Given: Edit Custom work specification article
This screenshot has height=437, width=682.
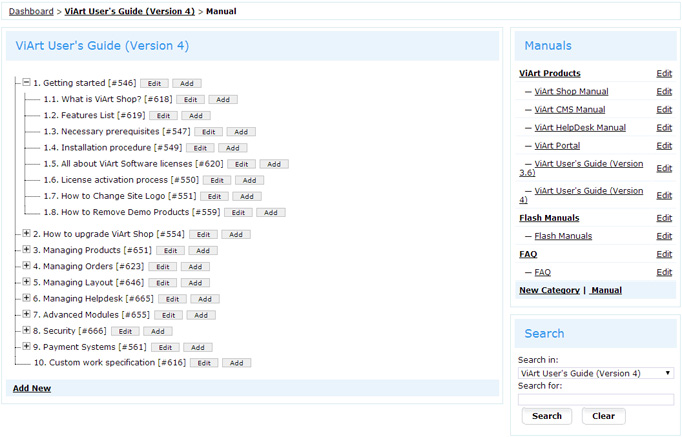Looking at the screenshot, I should click(x=204, y=363).
